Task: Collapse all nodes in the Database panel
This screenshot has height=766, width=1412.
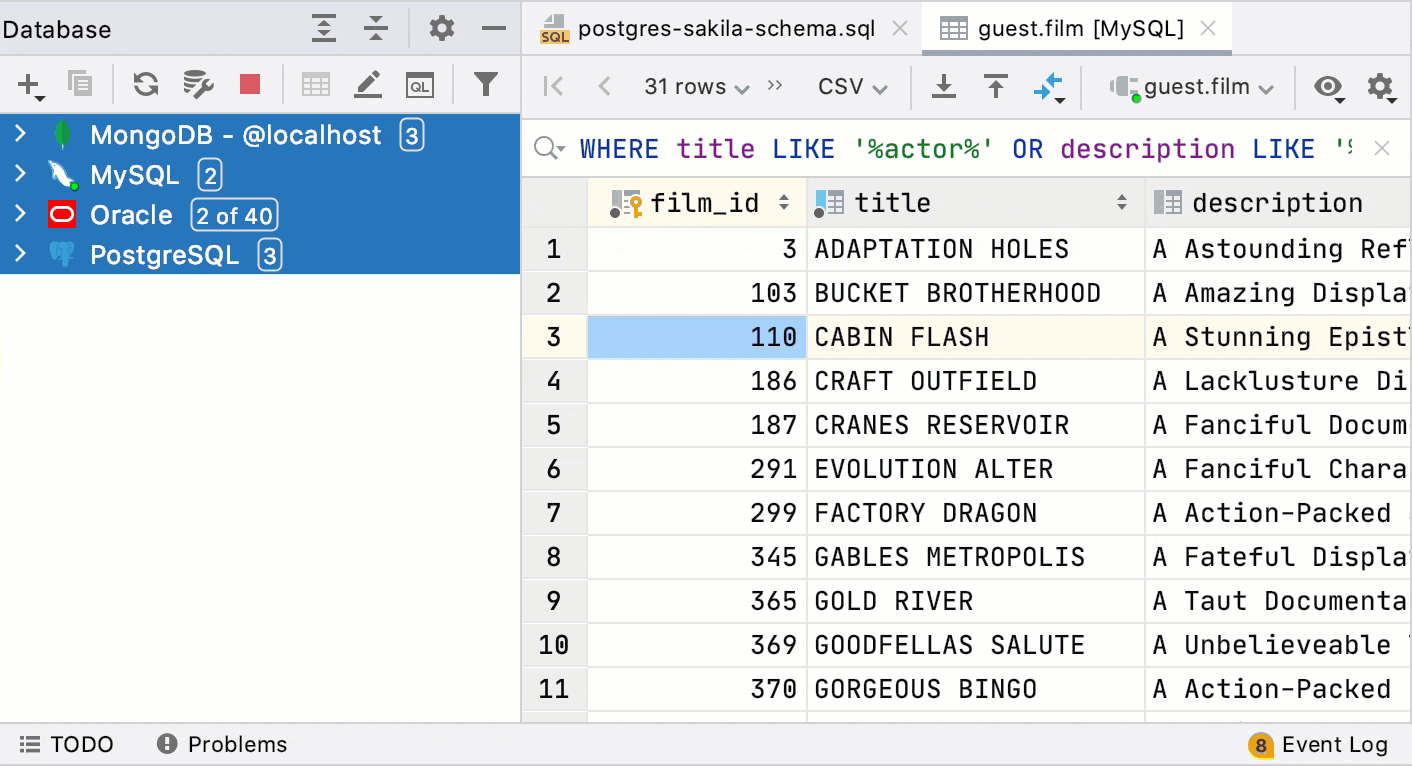Action: click(375, 29)
